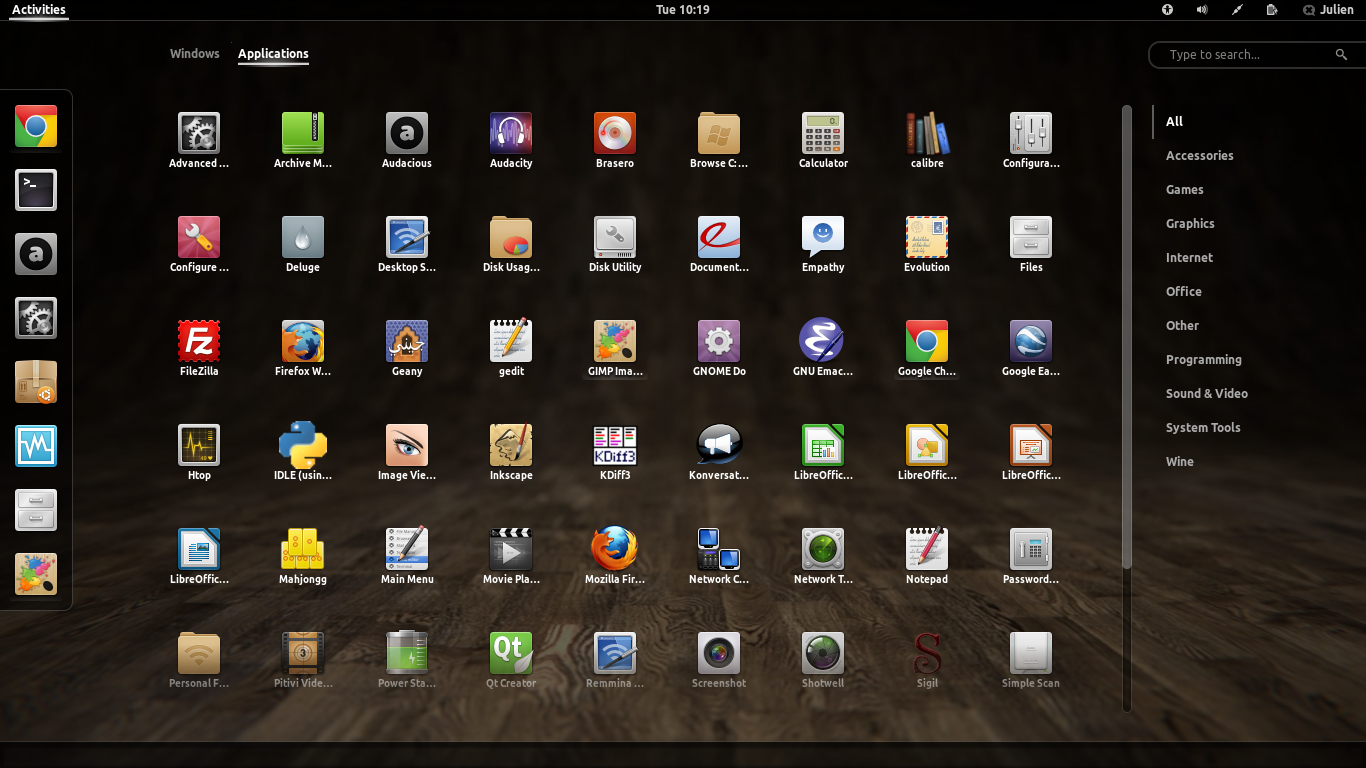Filter by Office category
Screen dimensions: 1366x768
(x=1183, y=291)
